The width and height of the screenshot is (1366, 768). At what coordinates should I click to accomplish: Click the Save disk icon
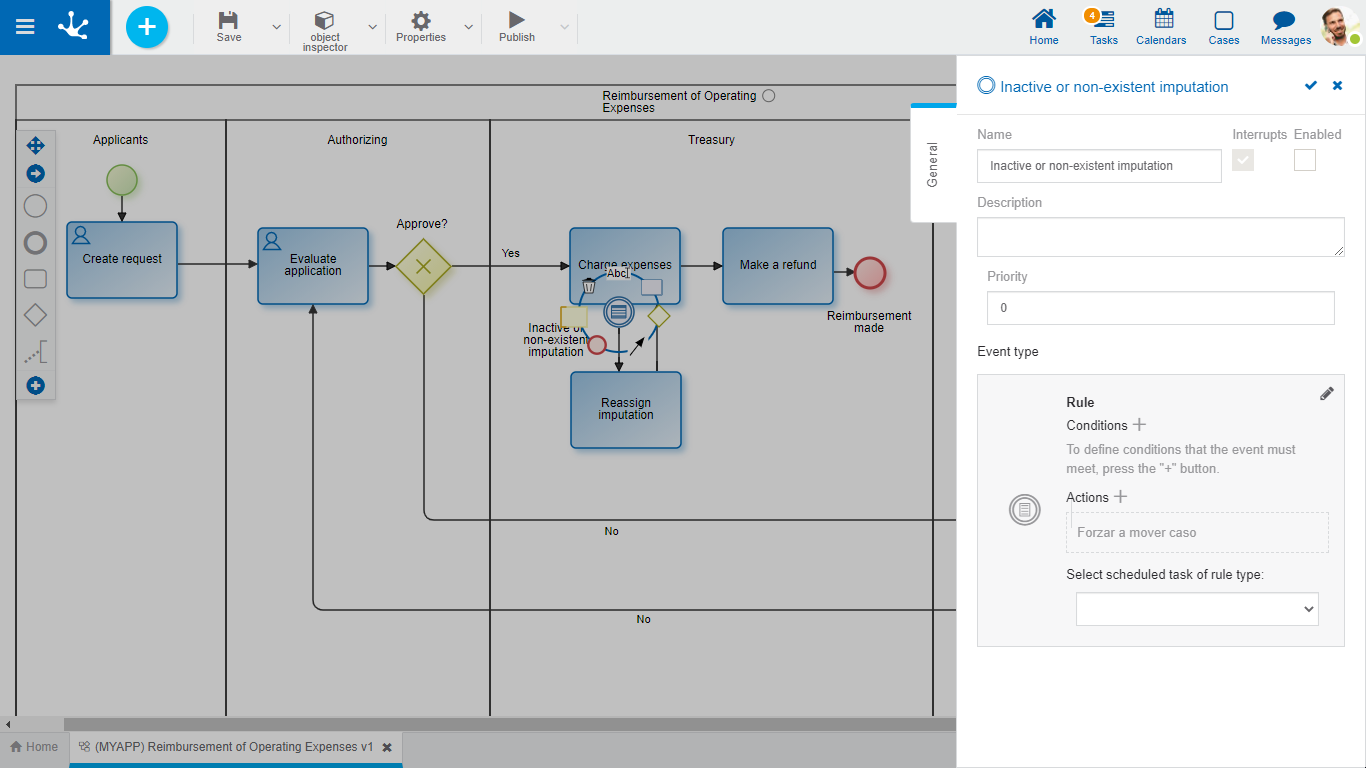coord(228,21)
